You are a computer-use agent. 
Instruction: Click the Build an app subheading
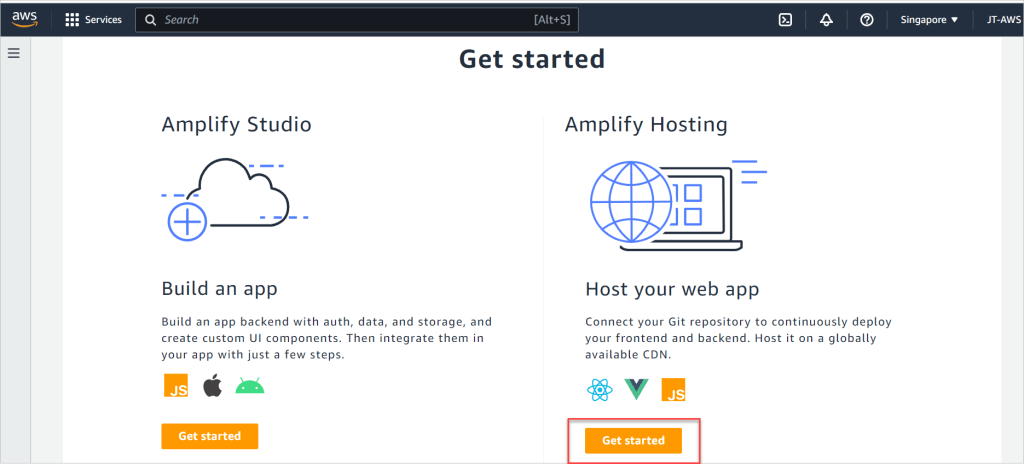(219, 289)
